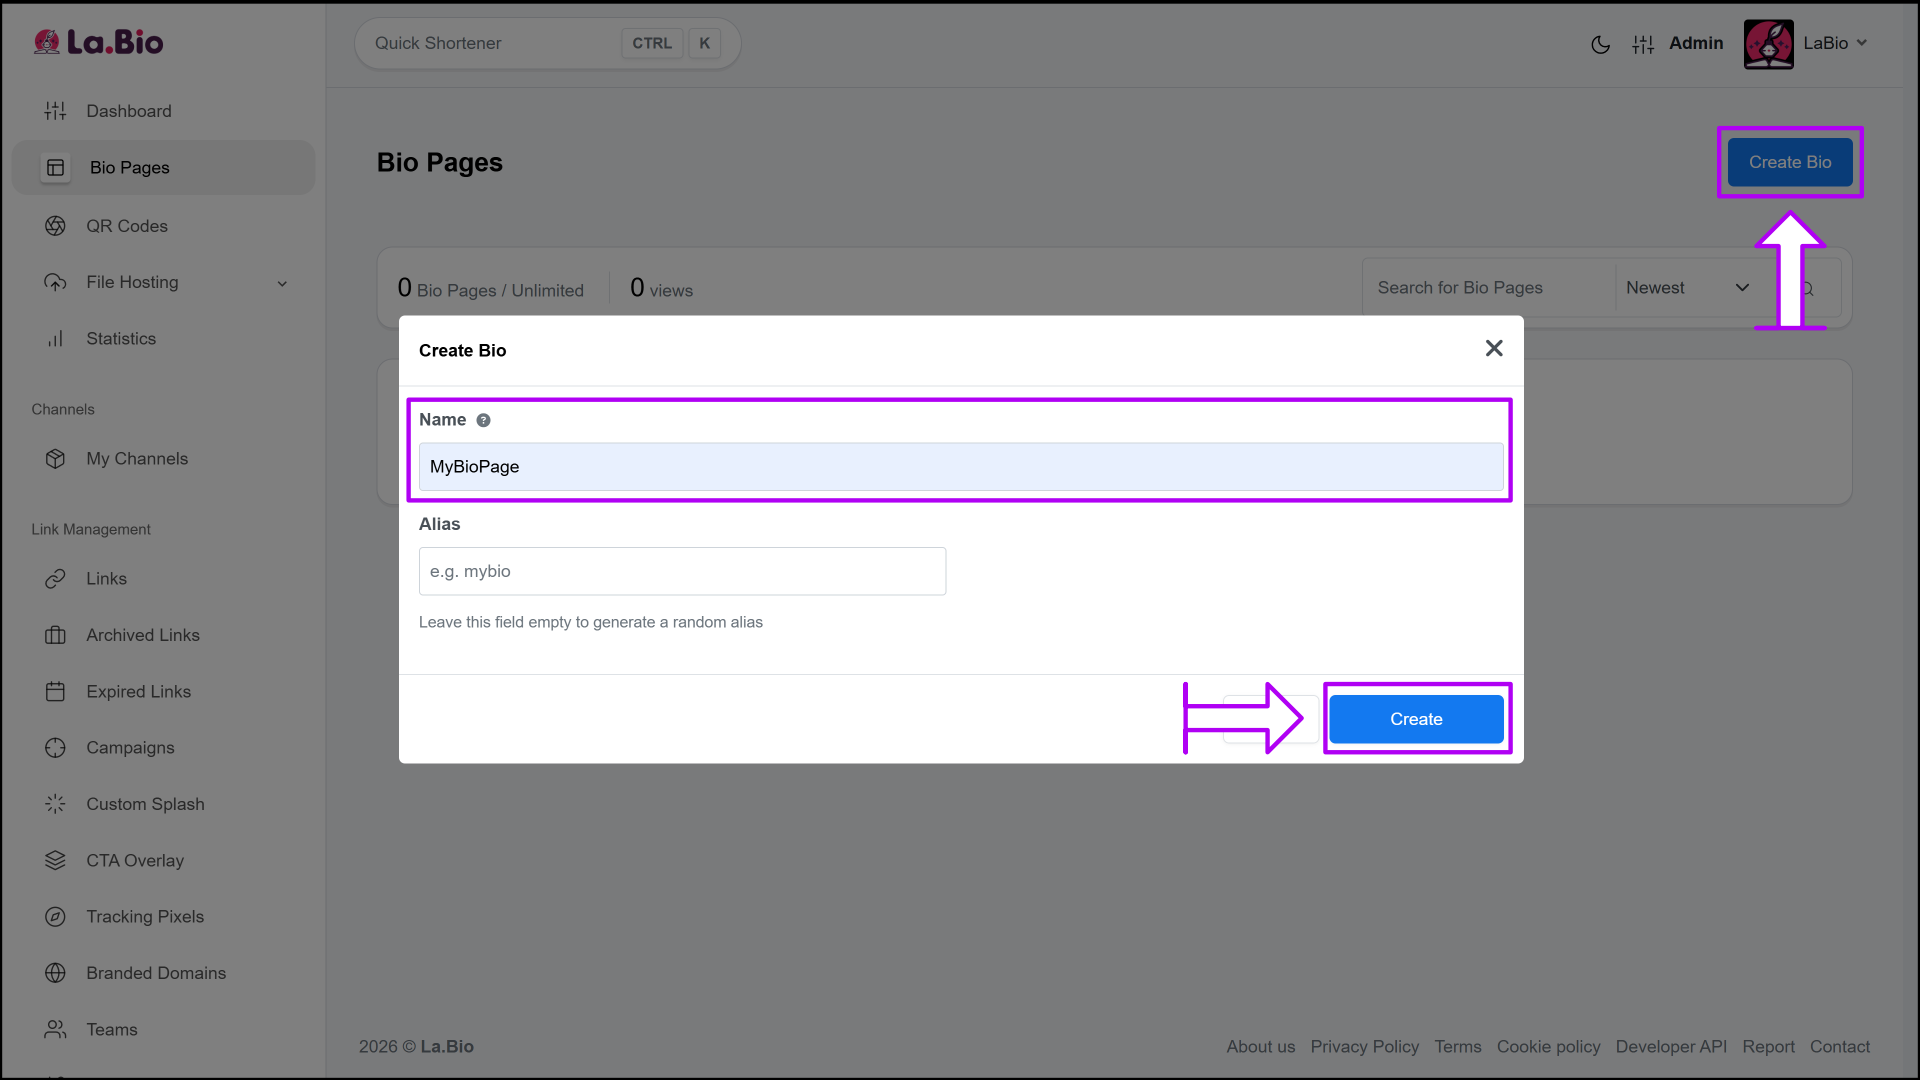Viewport: 1920px width, 1080px height.
Task: Click the Branded Domains globe icon
Action: (x=55, y=973)
